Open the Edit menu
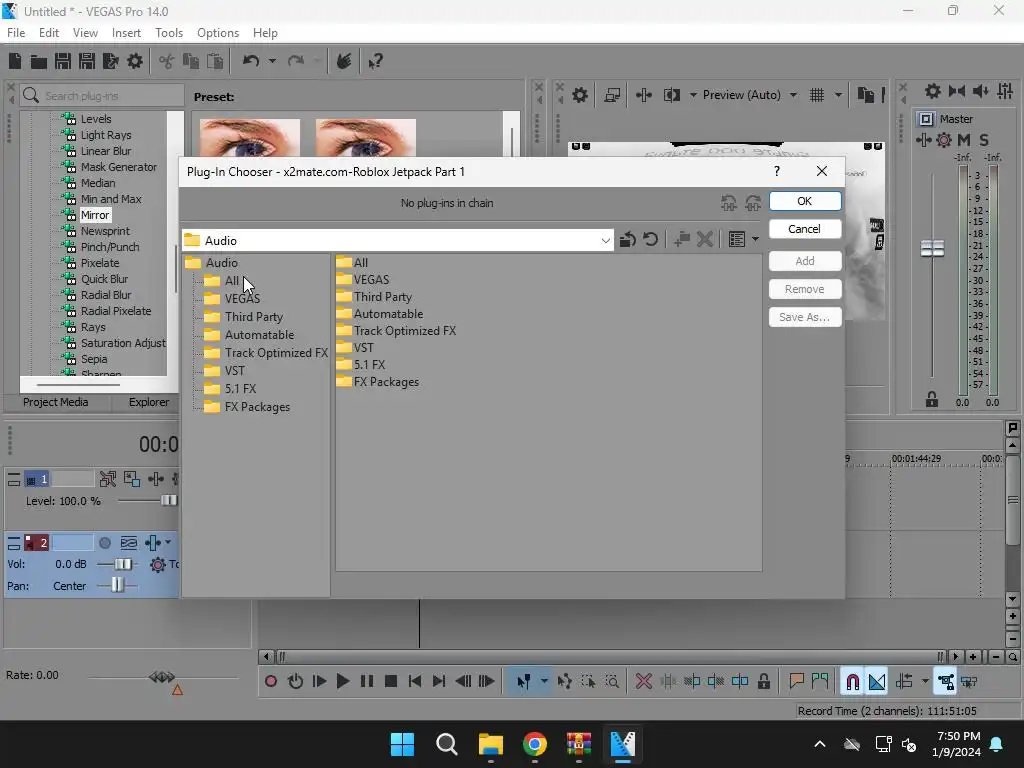Image resolution: width=1024 pixels, height=768 pixels. click(49, 33)
